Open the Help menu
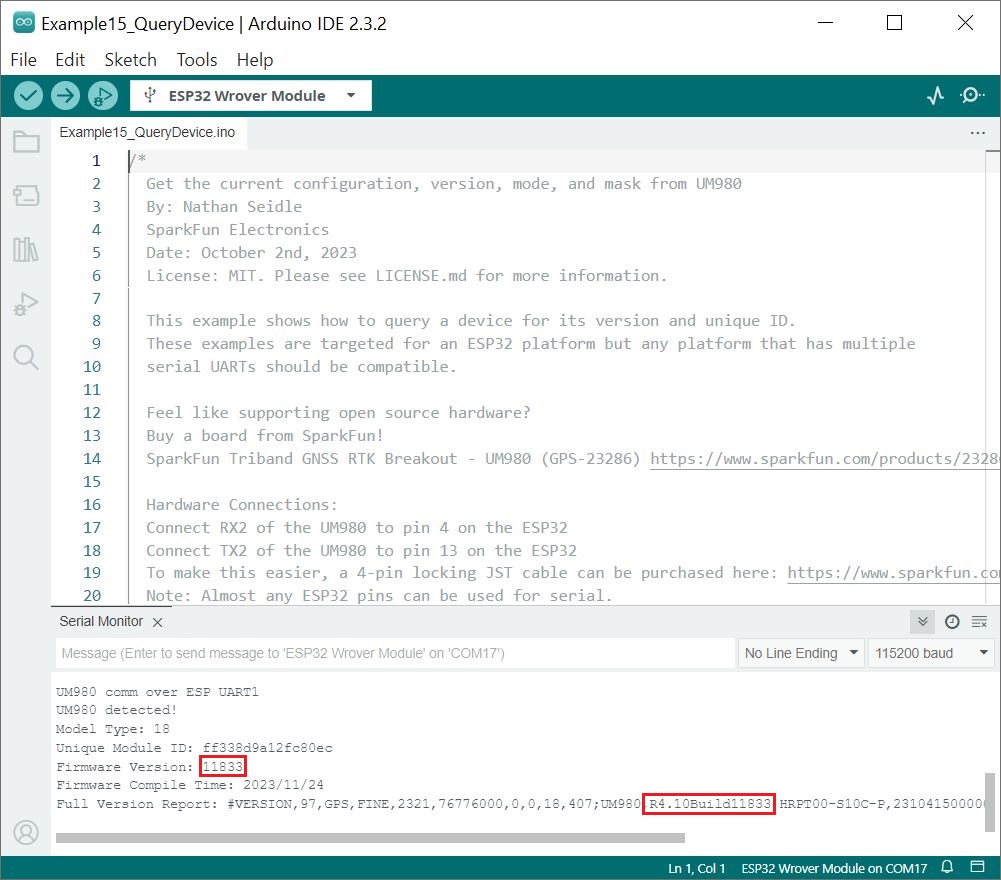 tap(255, 60)
